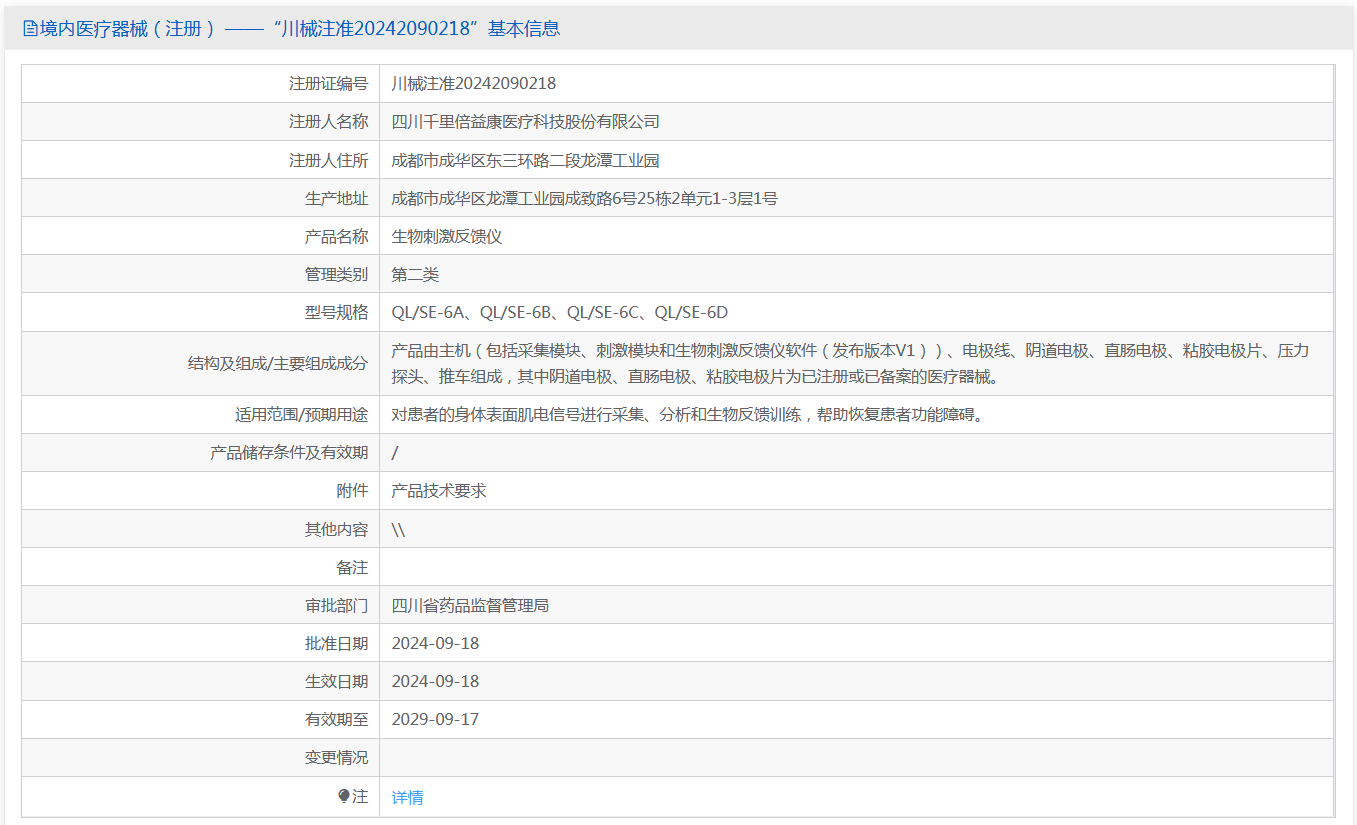Select the backslashes value in 其他内容 row
Screen dimensions: 1357x825
point(398,529)
